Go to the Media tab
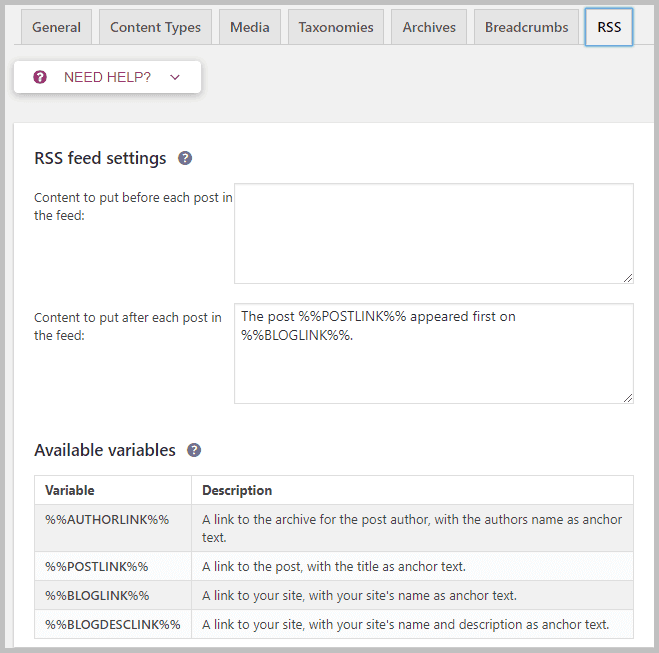 tap(249, 27)
